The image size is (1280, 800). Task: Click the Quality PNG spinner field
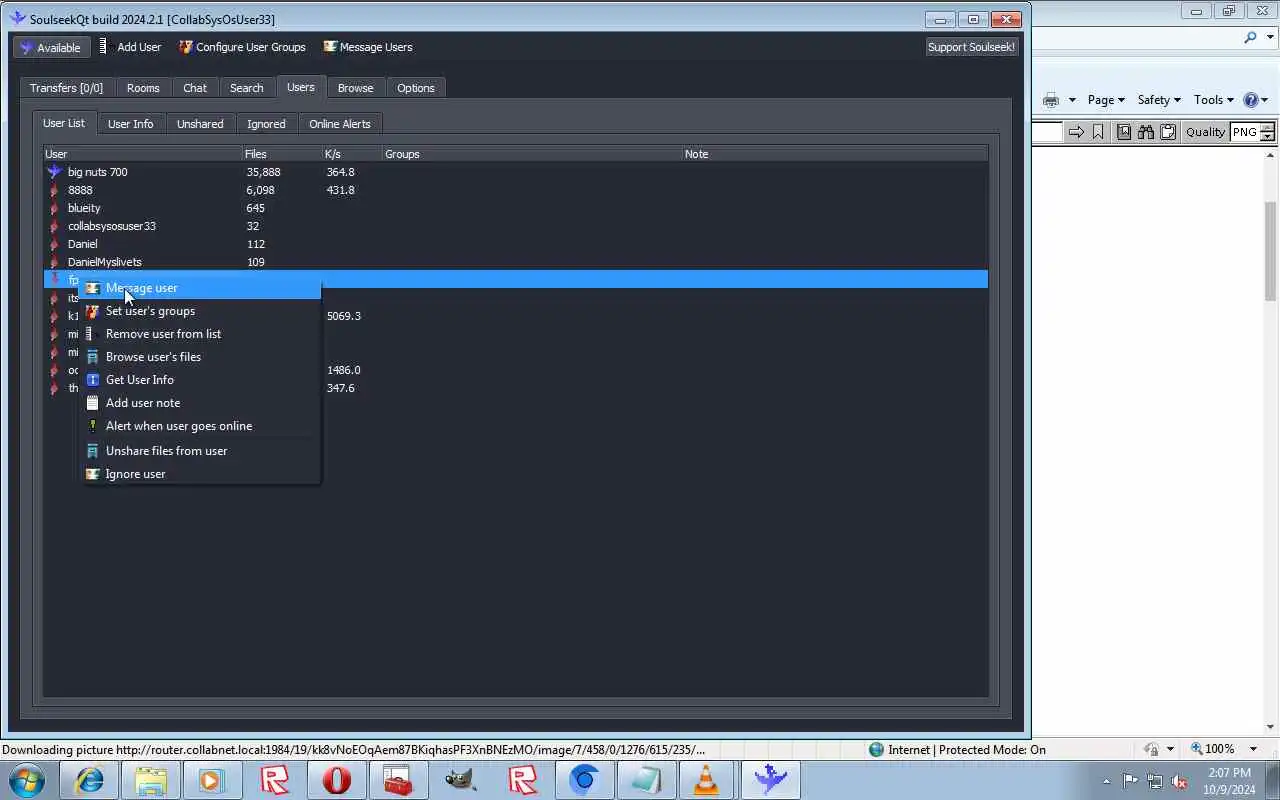coord(1252,132)
